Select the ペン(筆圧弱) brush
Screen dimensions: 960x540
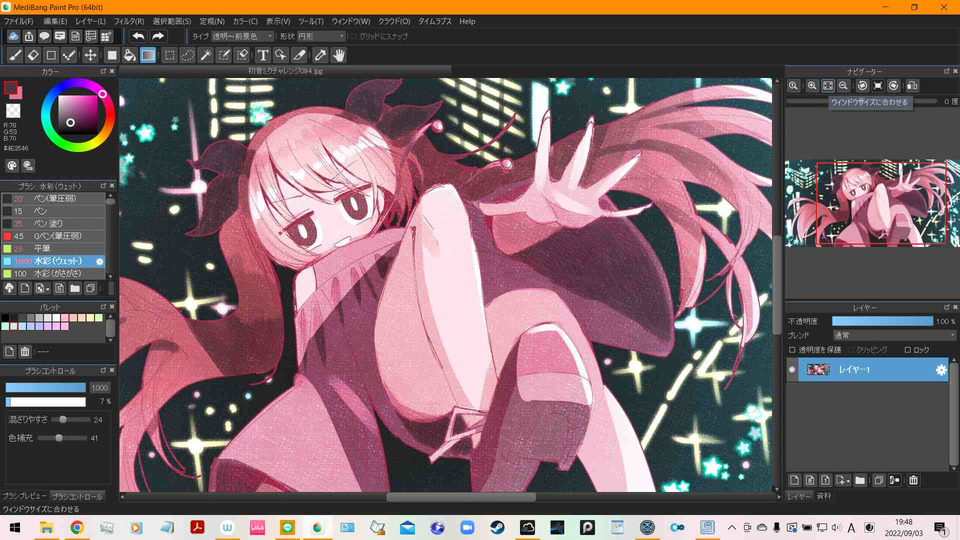tap(53, 199)
